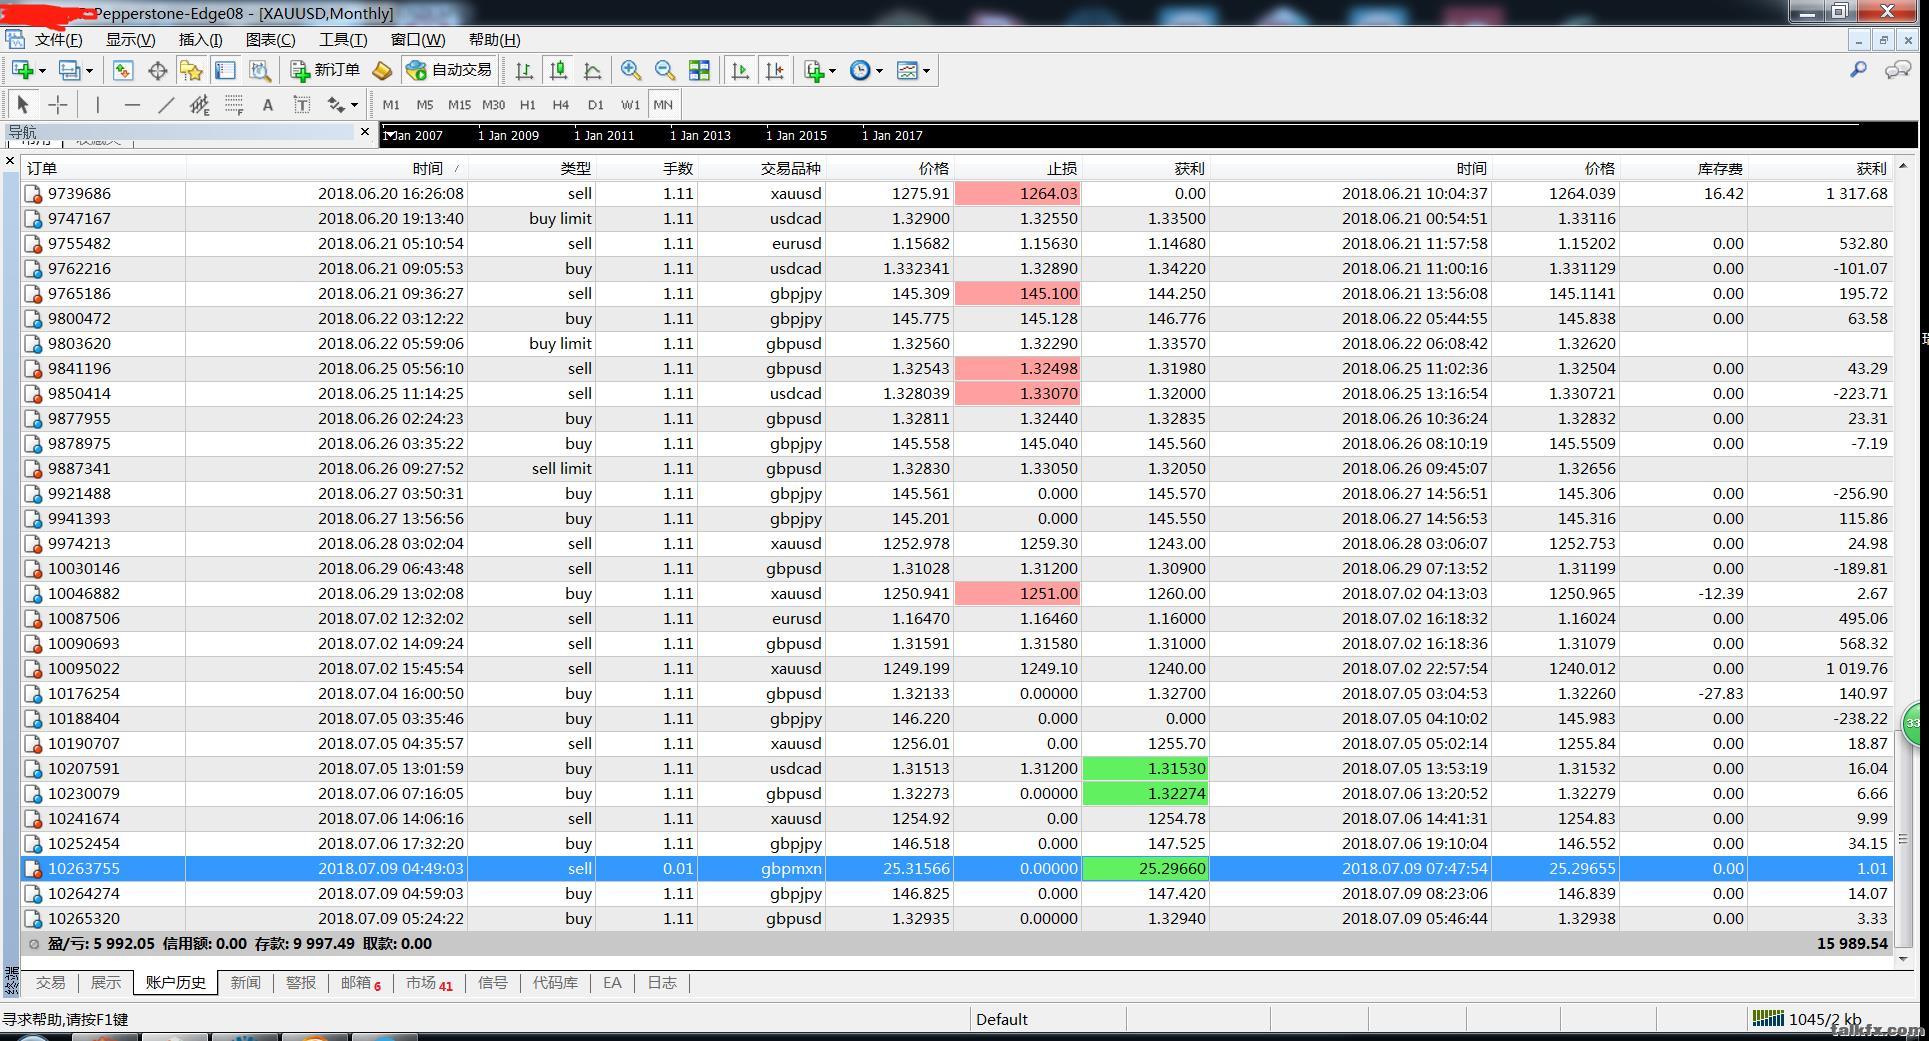Sort by the 订单 column header

tap(104, 168)
